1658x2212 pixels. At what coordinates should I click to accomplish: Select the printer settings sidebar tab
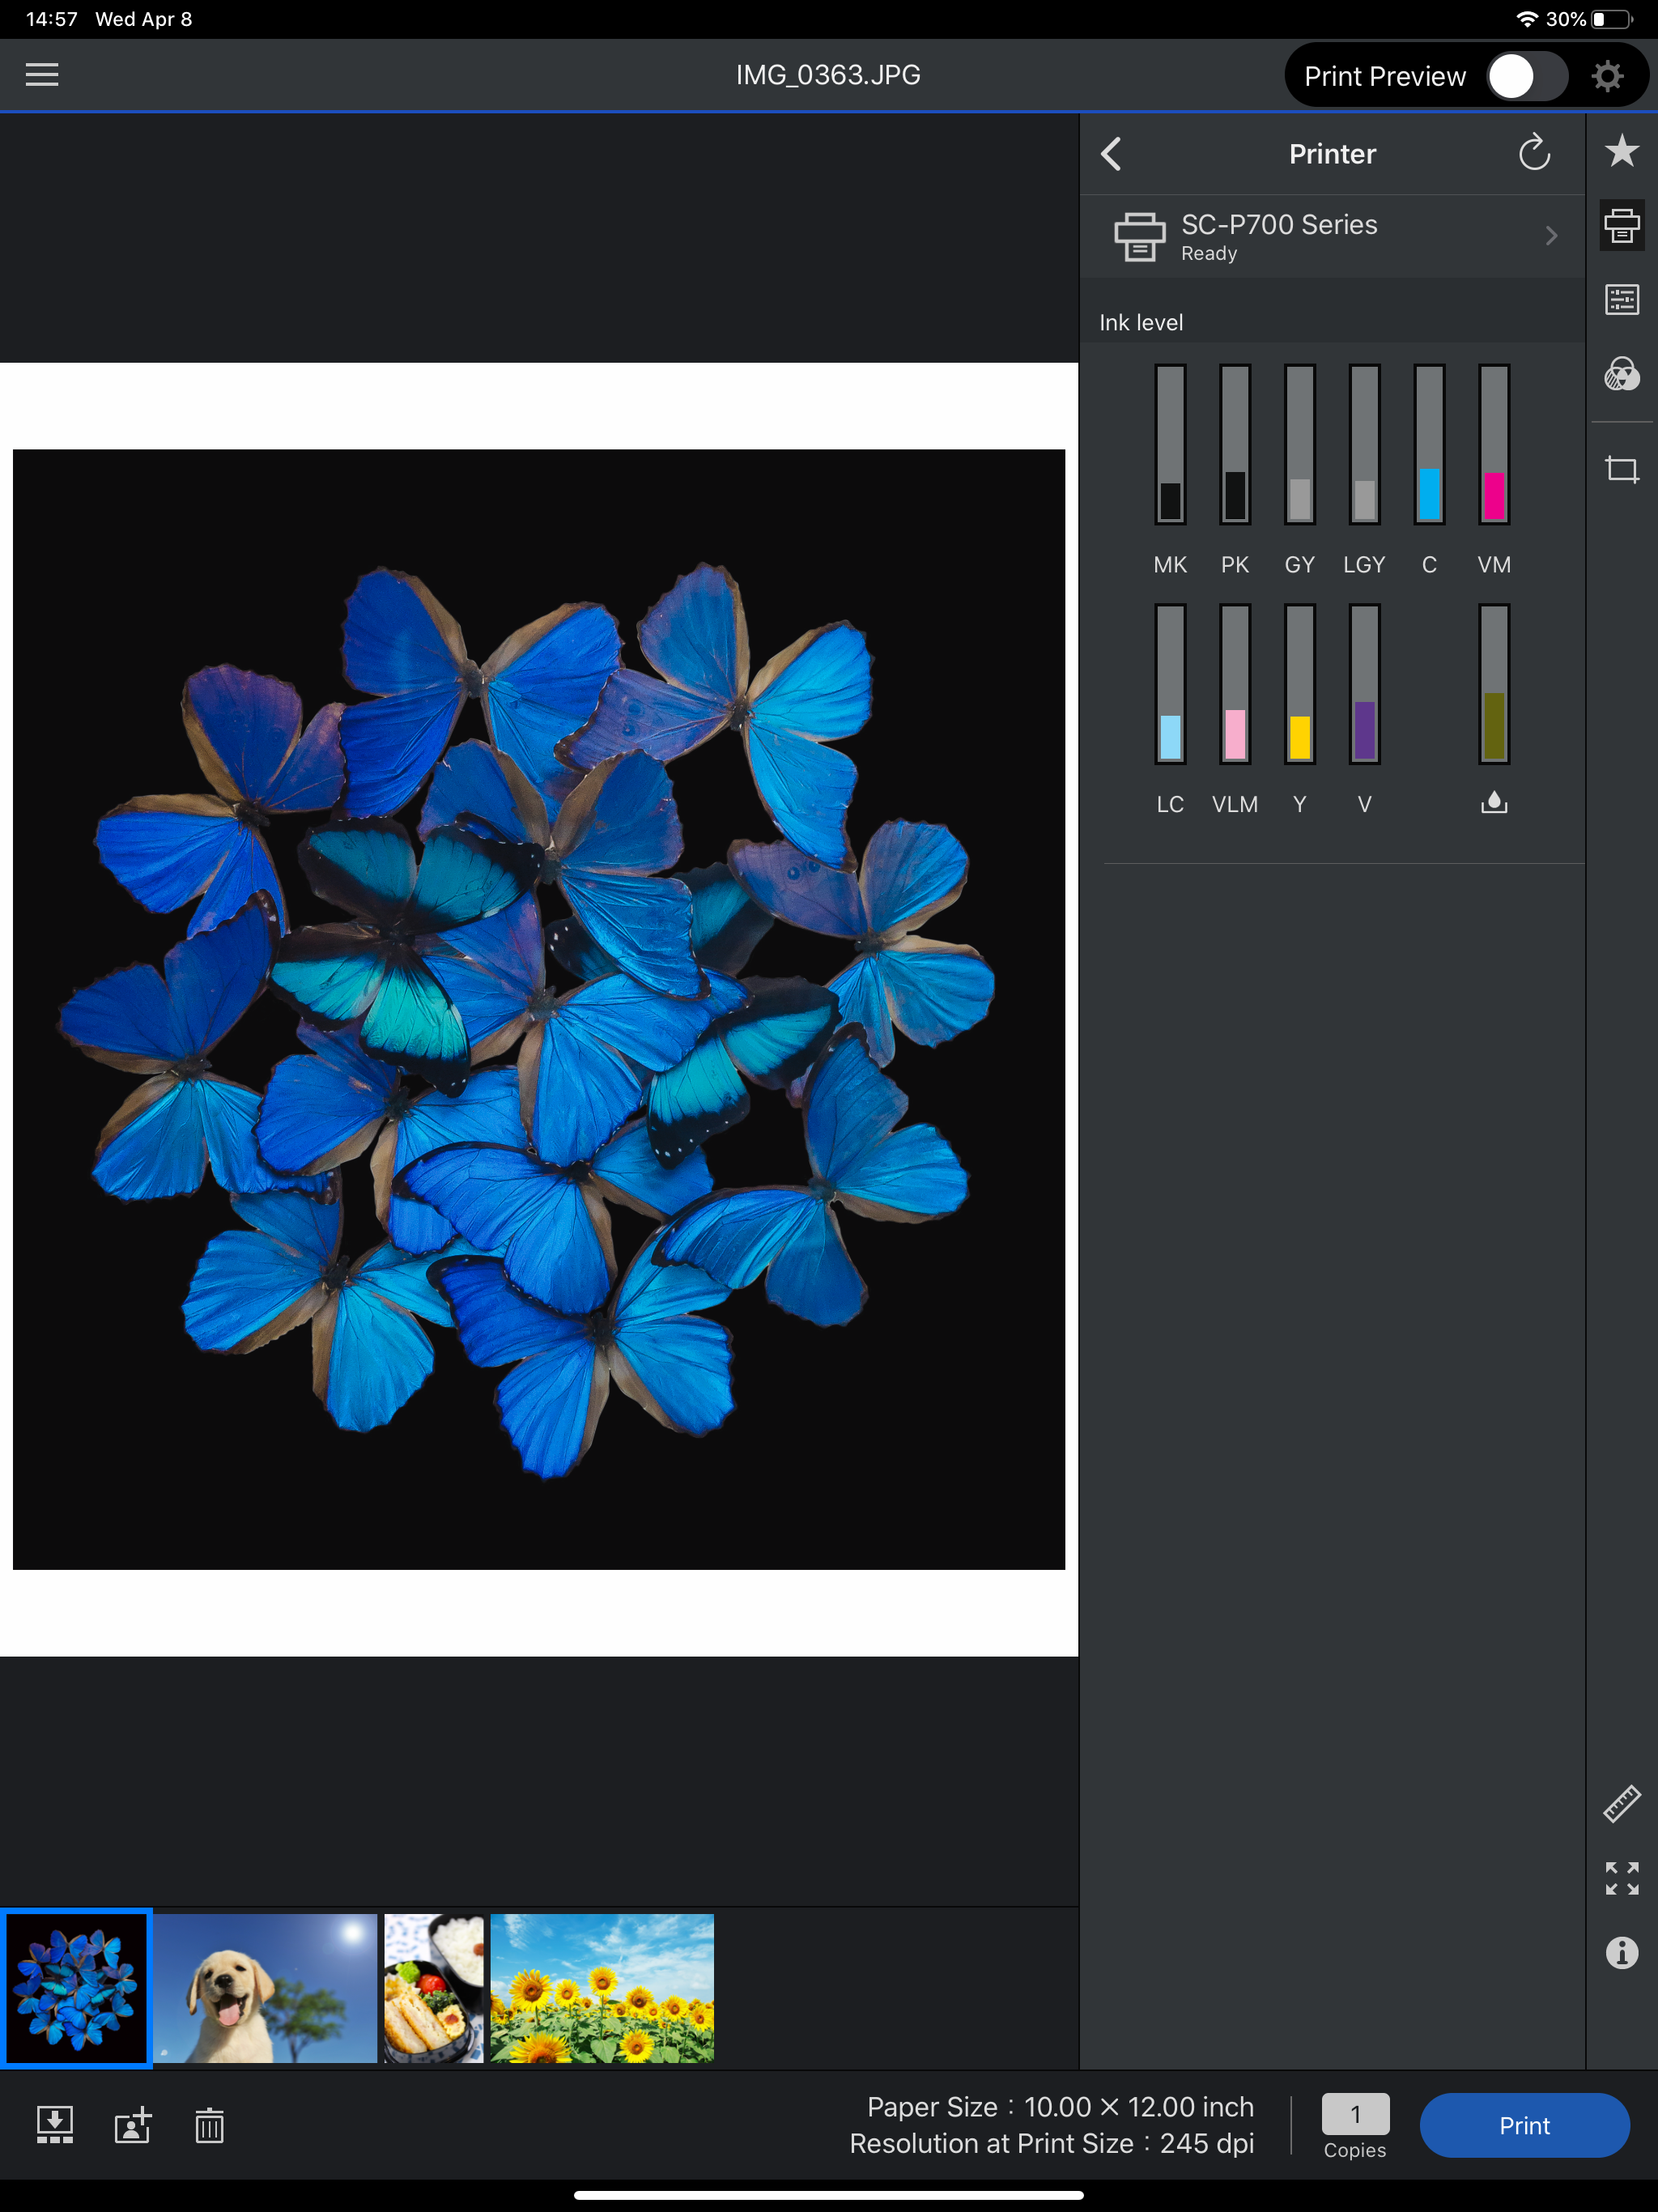[x=1621, y=226]
